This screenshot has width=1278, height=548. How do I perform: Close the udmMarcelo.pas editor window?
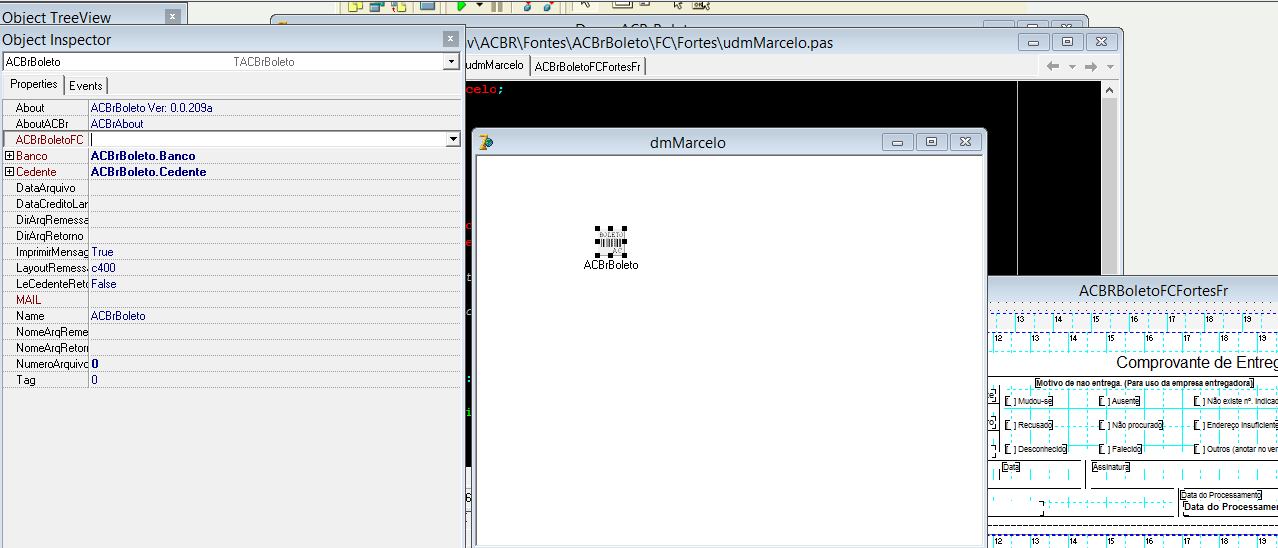point(1101,42)
